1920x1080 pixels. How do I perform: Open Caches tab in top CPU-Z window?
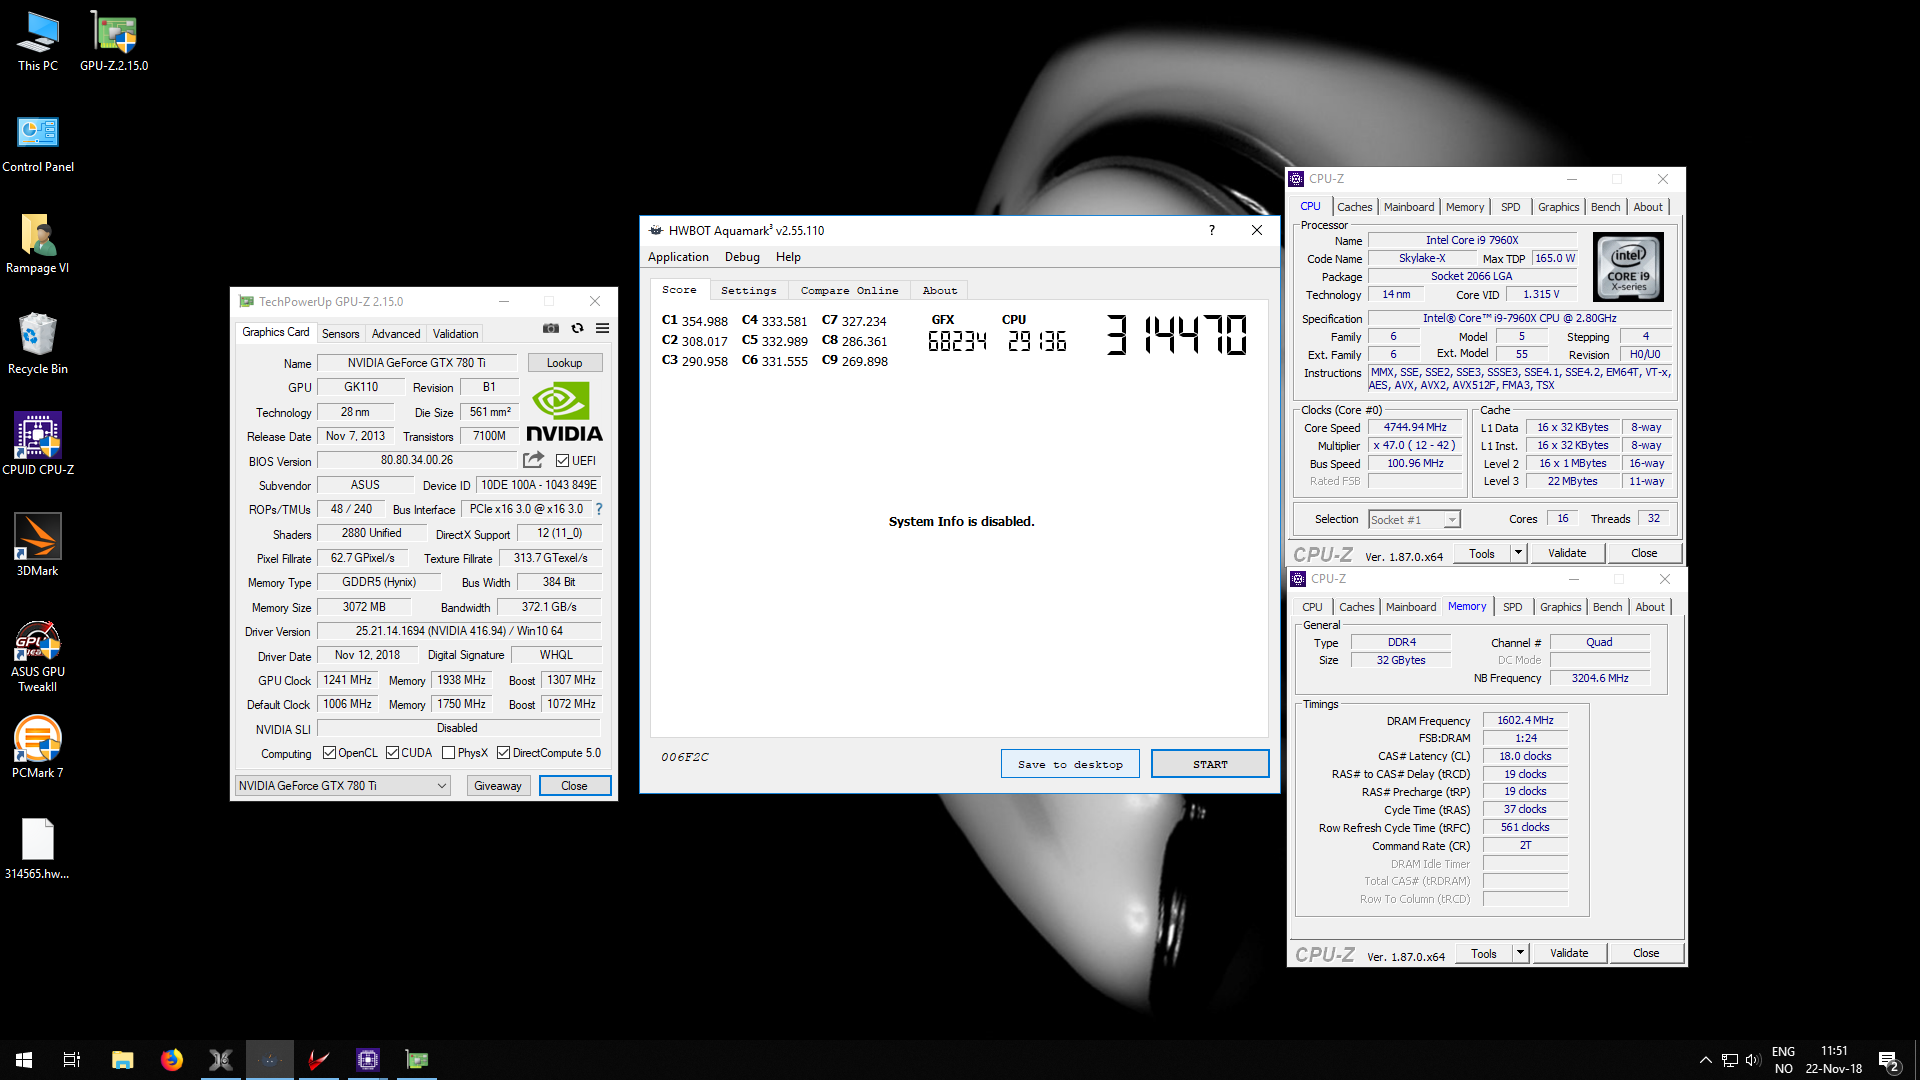point(1354,207)
